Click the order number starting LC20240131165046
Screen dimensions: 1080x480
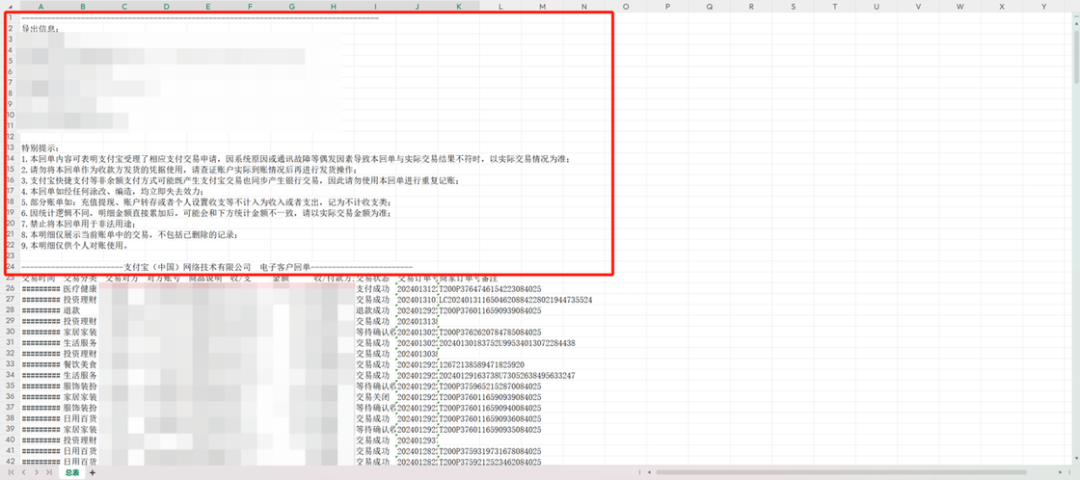tap(515, 300)
